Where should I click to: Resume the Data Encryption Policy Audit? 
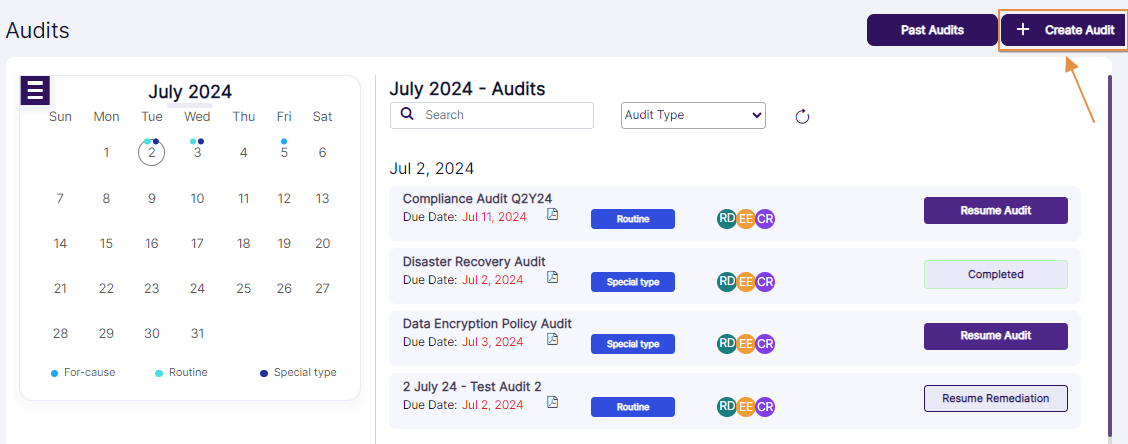pyautogui.click(x=996, y=336)
